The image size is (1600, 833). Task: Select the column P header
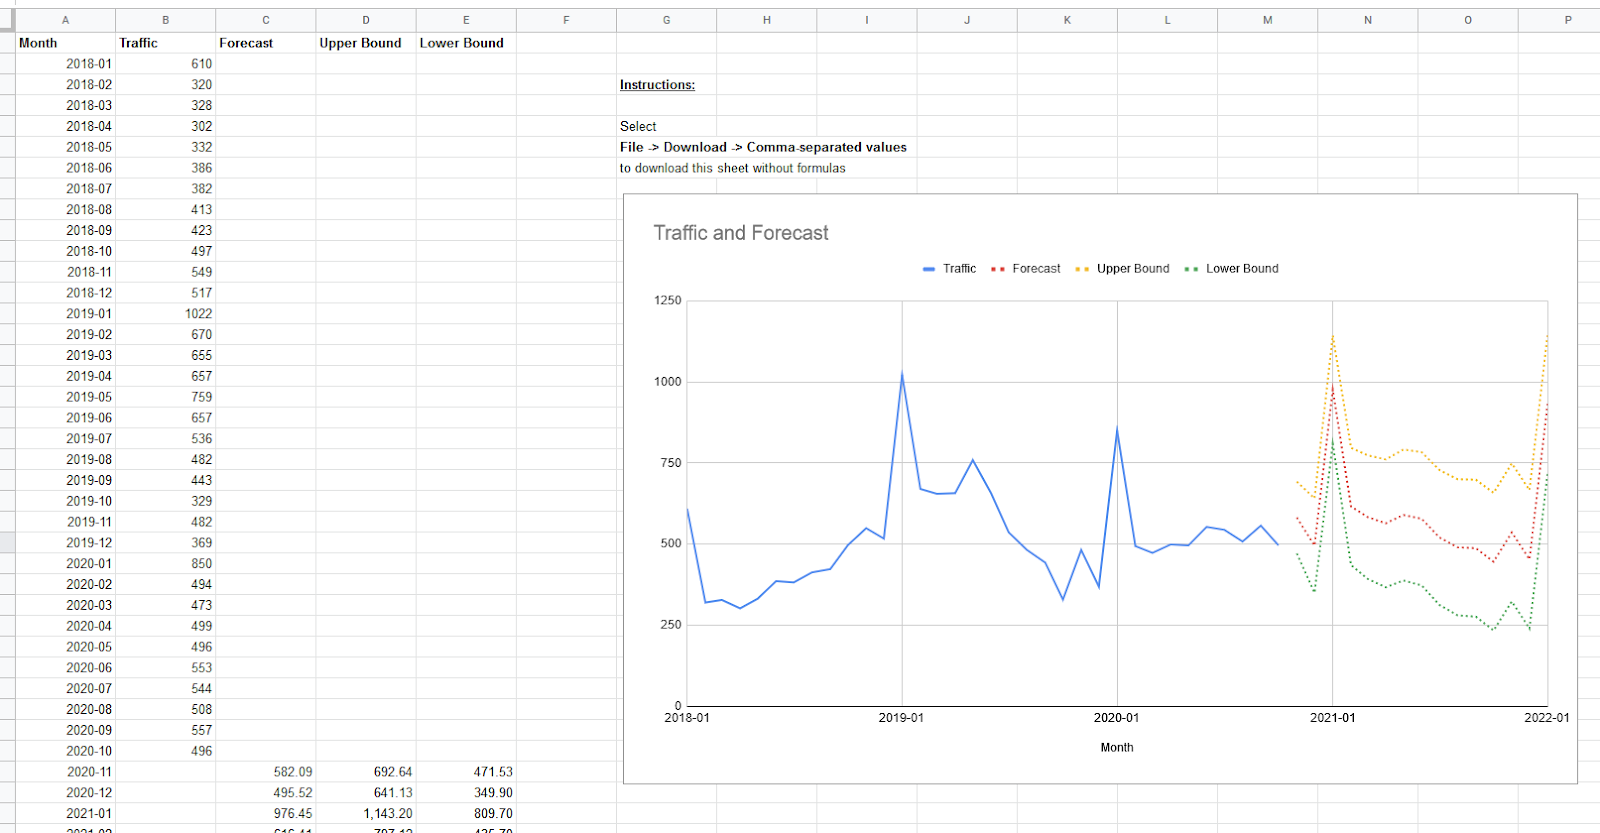(x=1567, y=20)
